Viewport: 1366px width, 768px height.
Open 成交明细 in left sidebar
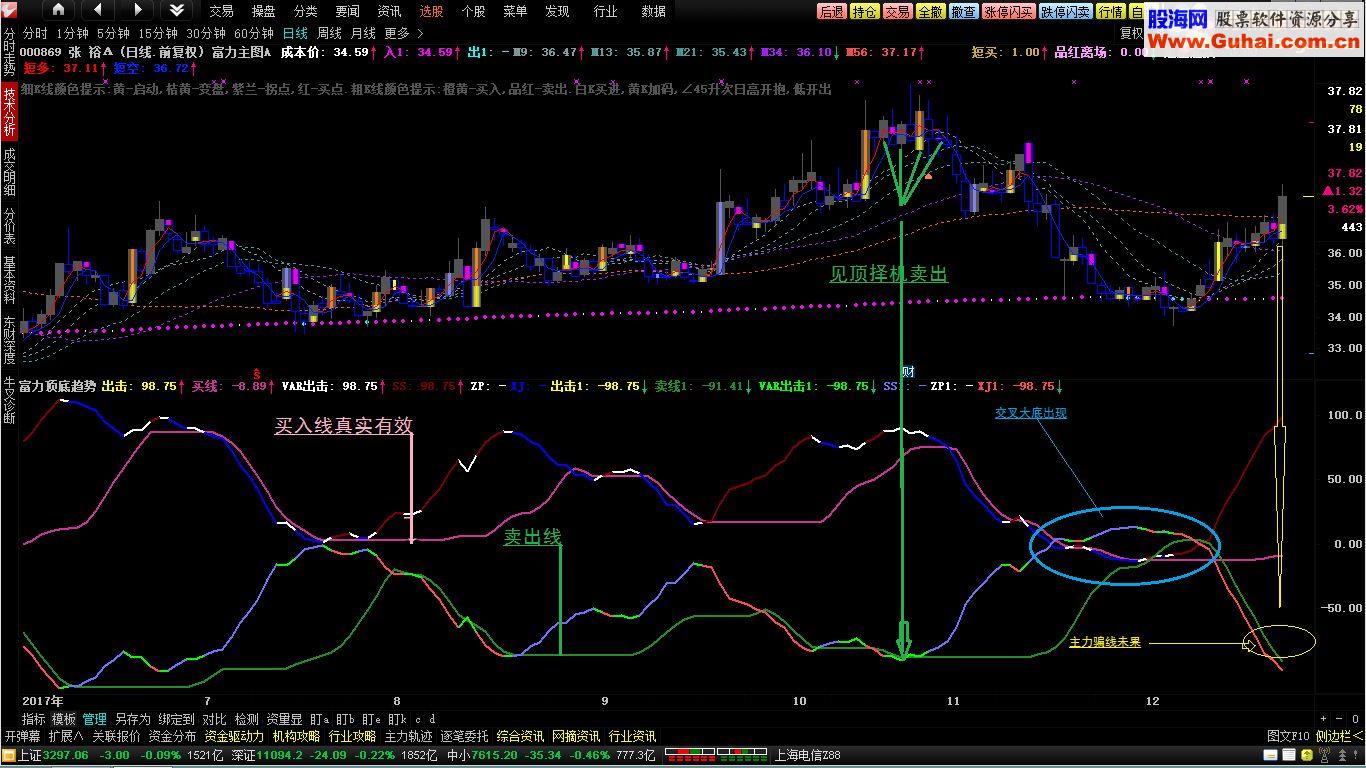(9, 172)
